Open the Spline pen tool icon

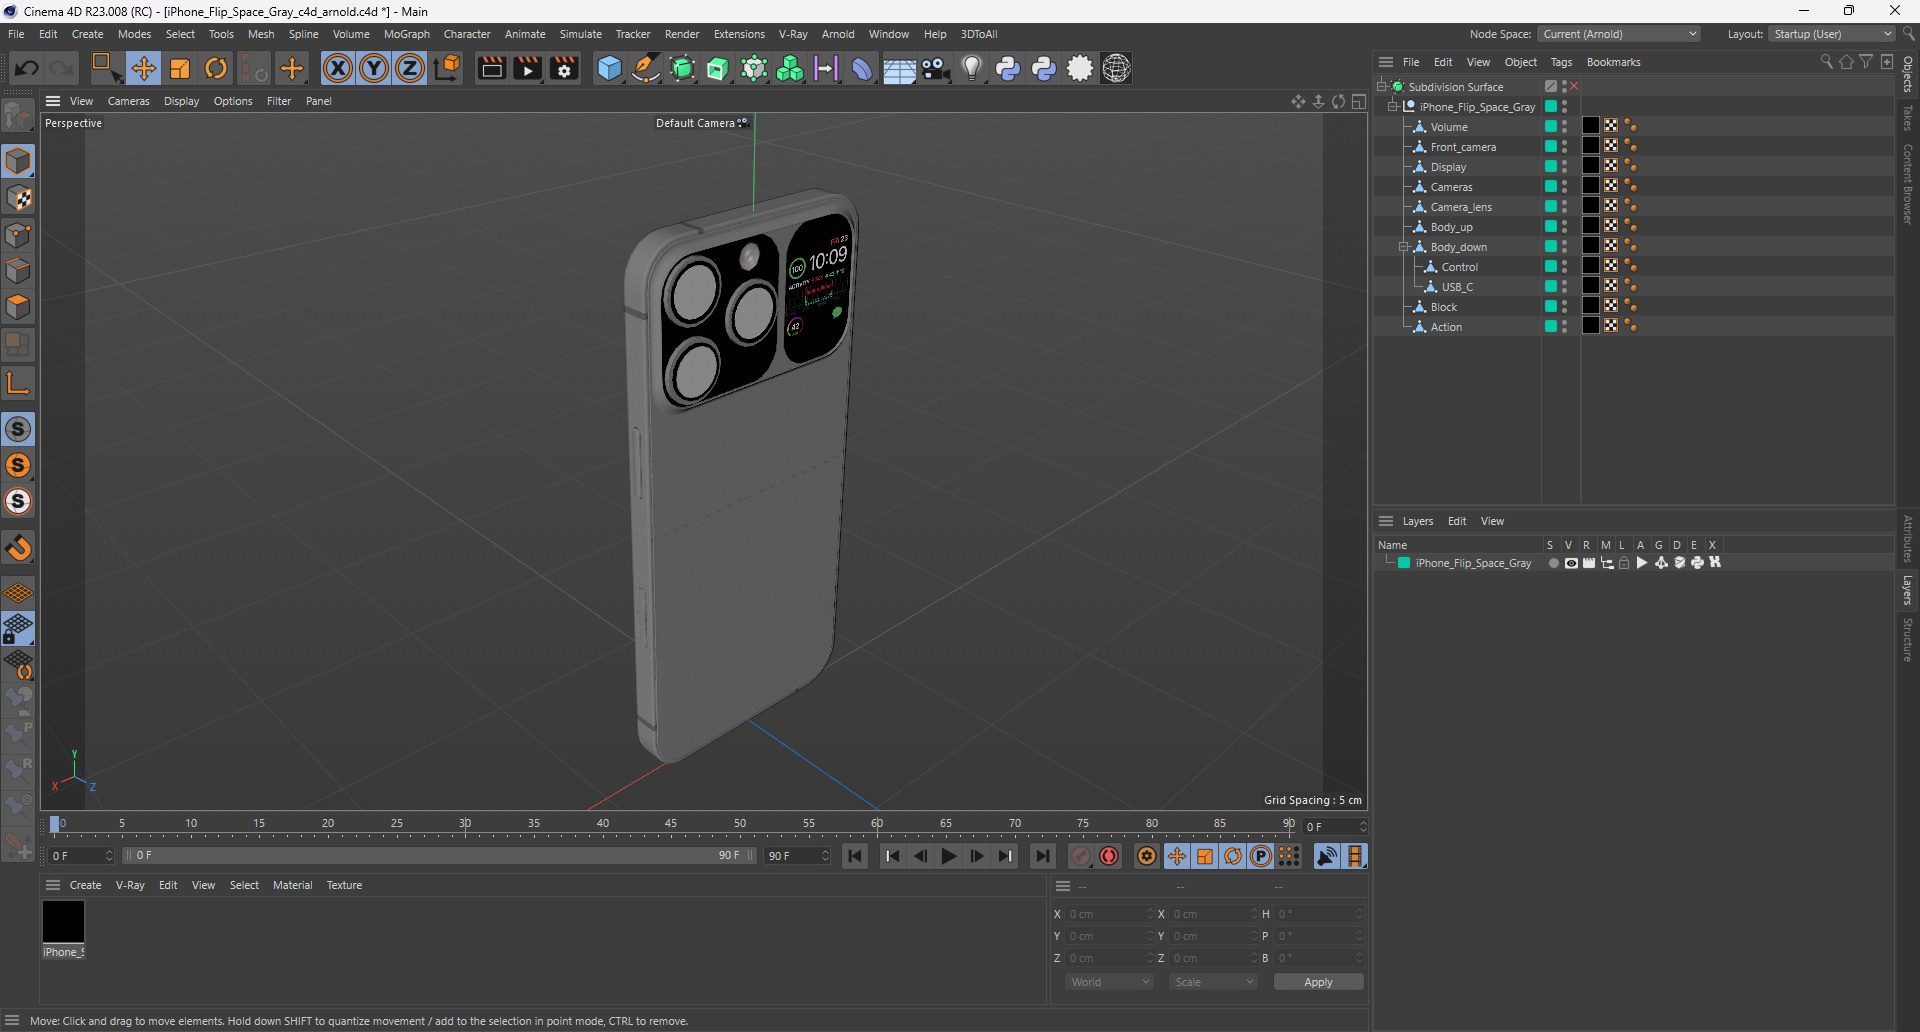(646, 68)
